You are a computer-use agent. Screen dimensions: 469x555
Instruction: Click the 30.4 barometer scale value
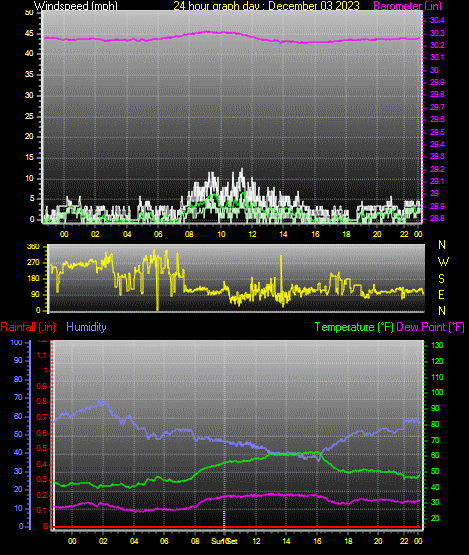point(437,21)
